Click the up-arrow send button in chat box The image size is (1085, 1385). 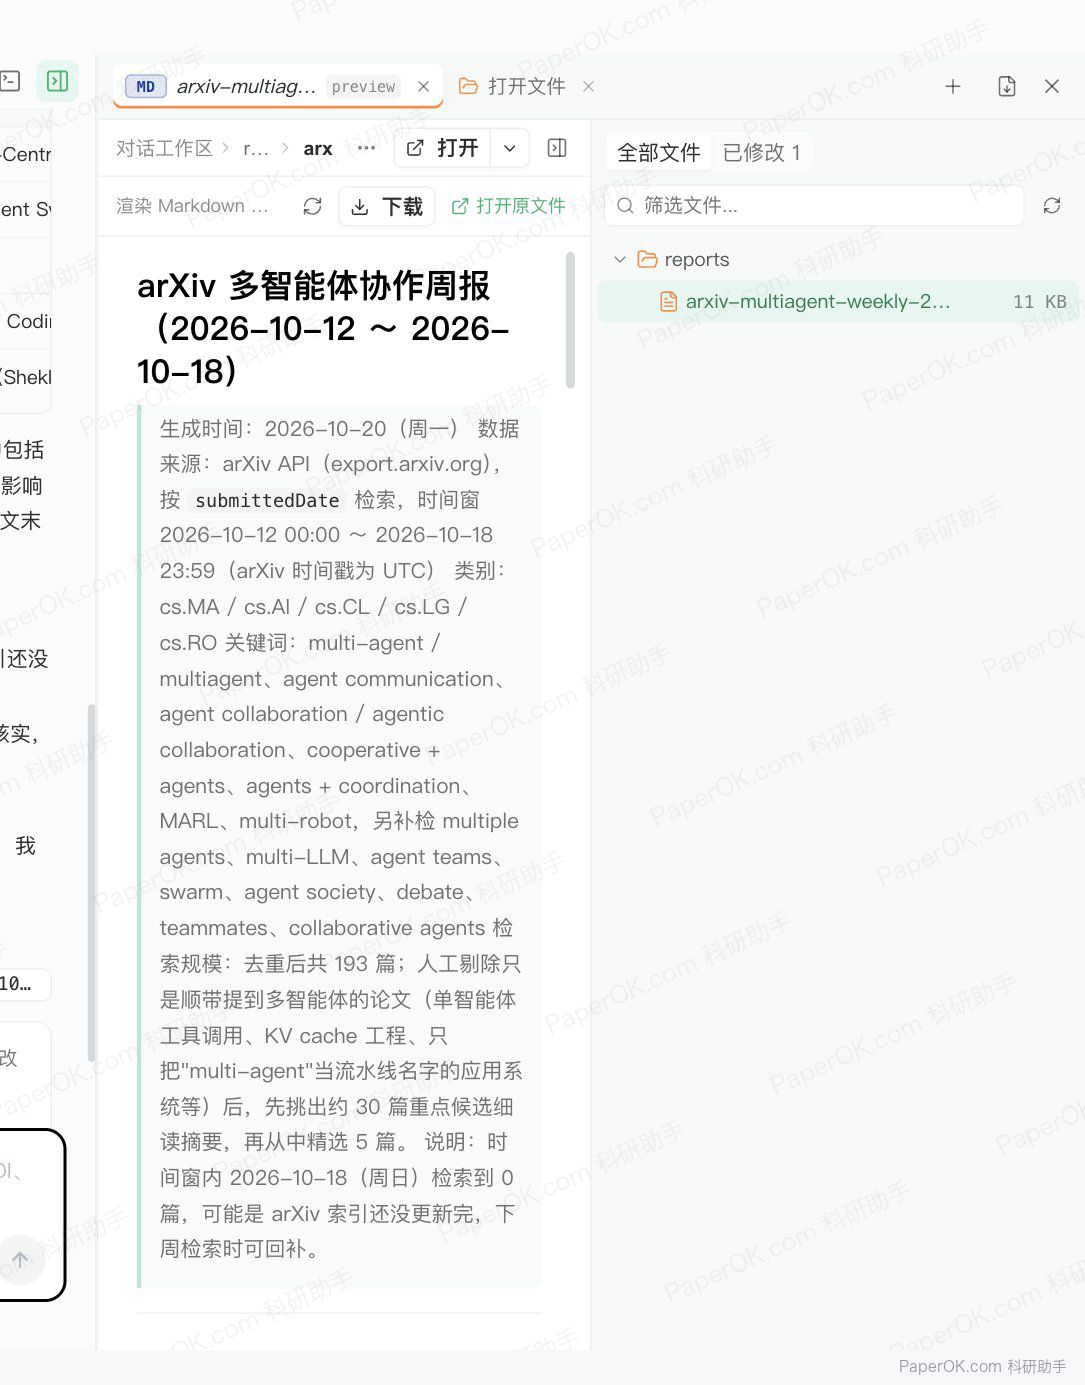tap(21, 1260)
